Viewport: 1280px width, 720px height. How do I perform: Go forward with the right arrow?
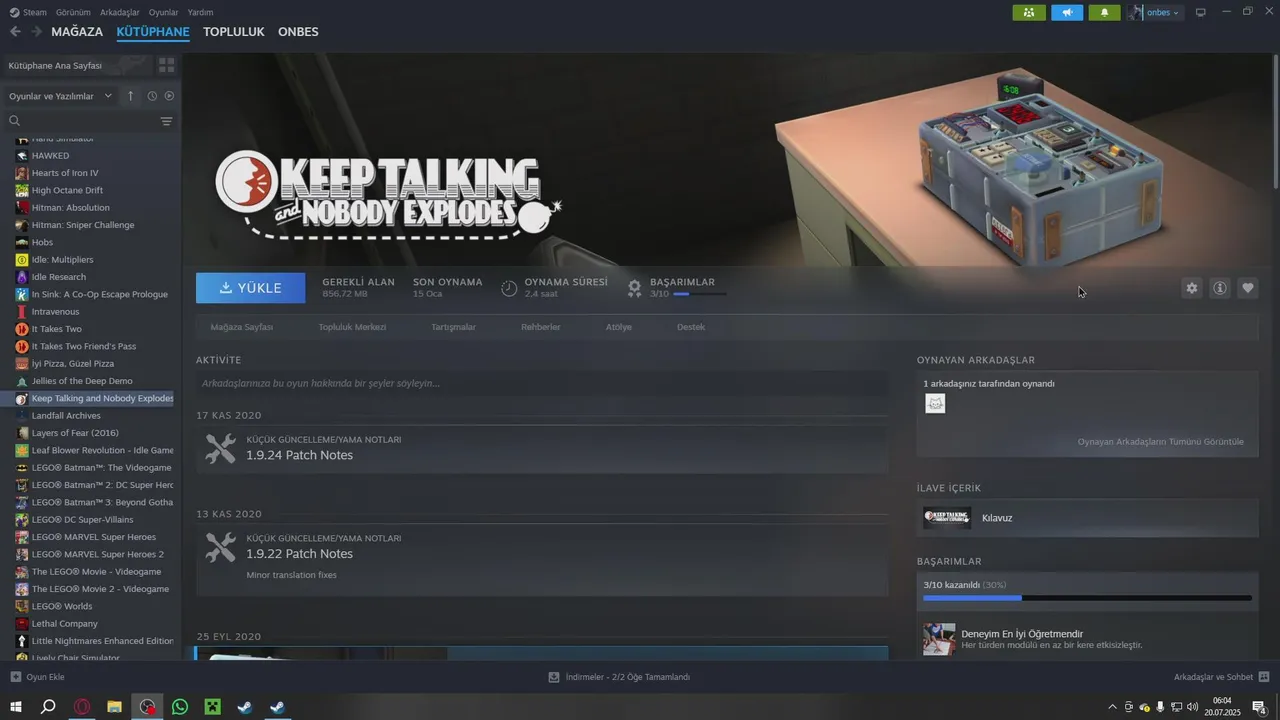point(36,32)
